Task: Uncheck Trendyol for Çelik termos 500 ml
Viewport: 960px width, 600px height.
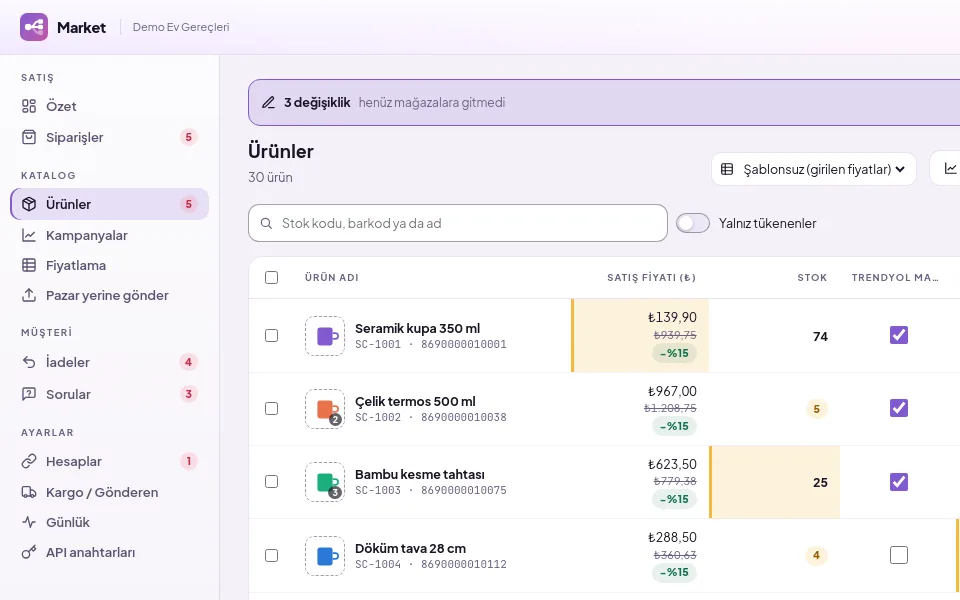Action: point(899,408)
